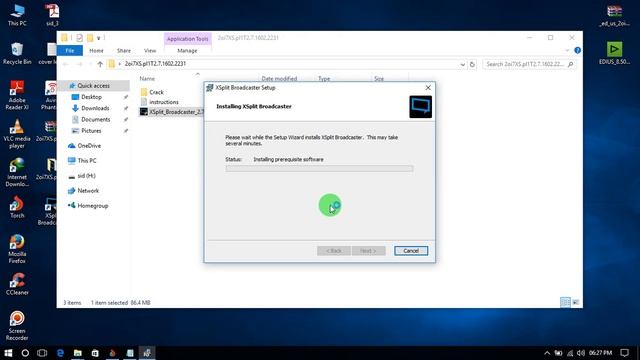Close the XSplit Broadcaster Setup dialog
This screenshot has width=640, height=360.
[428, 88]
